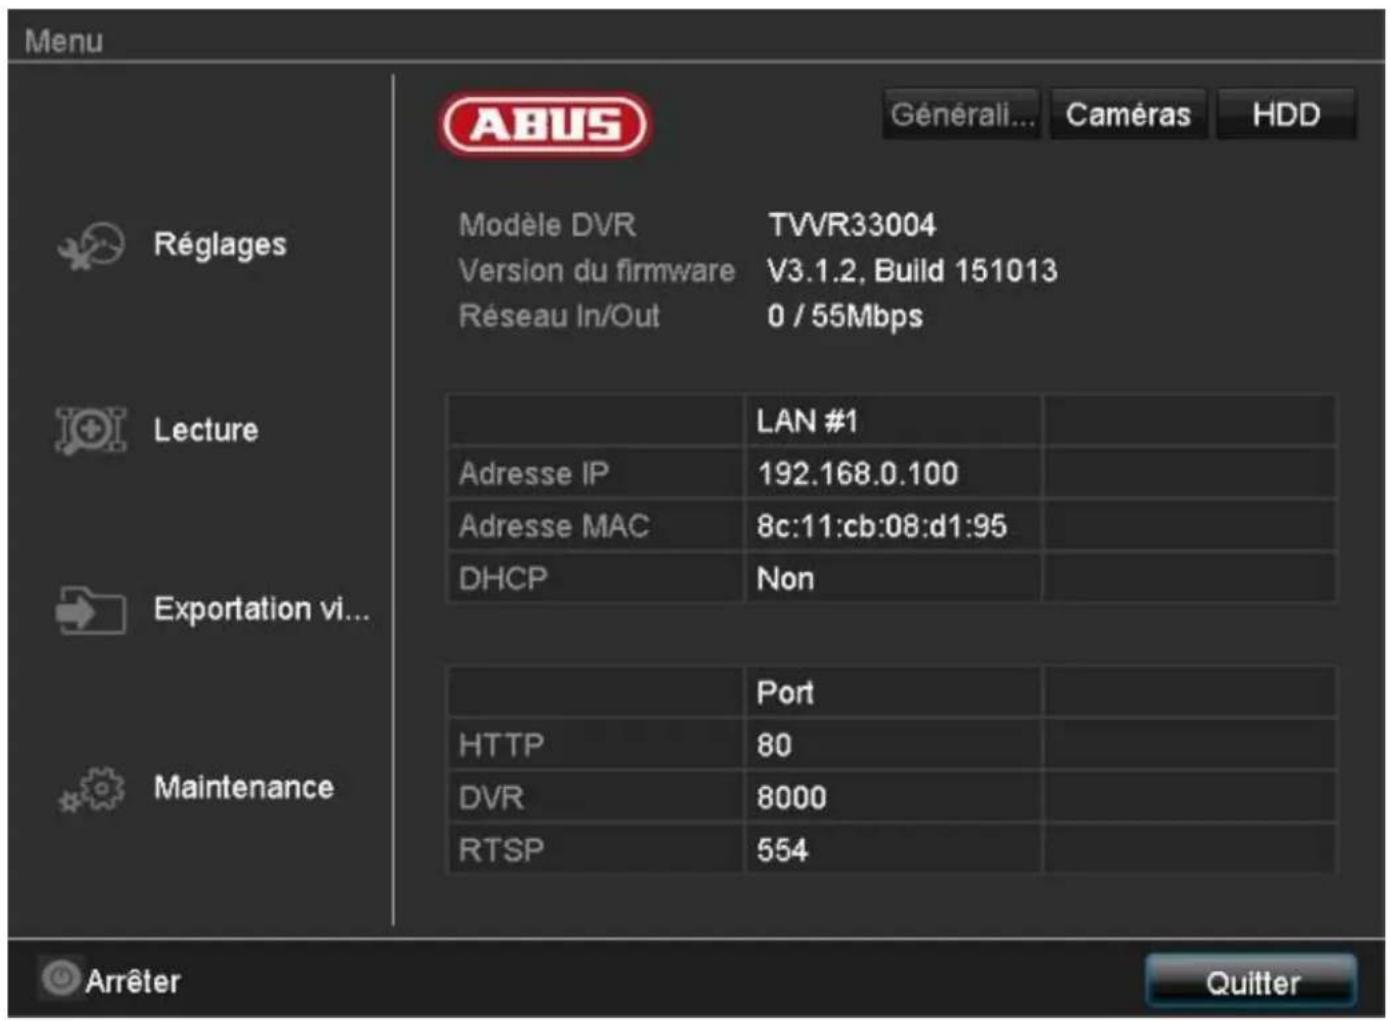Viewport: 1390px width, 1021px height.
Task: Click the Port column header
Action: [785, 692]
